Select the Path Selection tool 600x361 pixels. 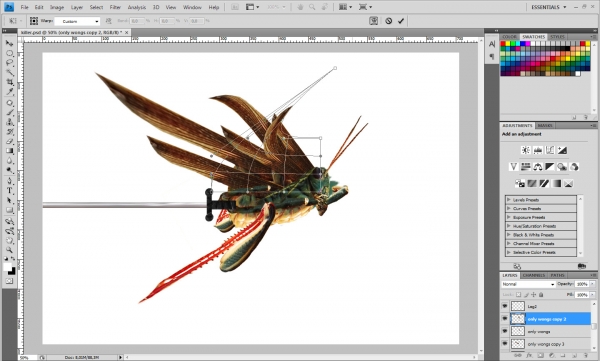pyautogui.click(x=10, y=200)
